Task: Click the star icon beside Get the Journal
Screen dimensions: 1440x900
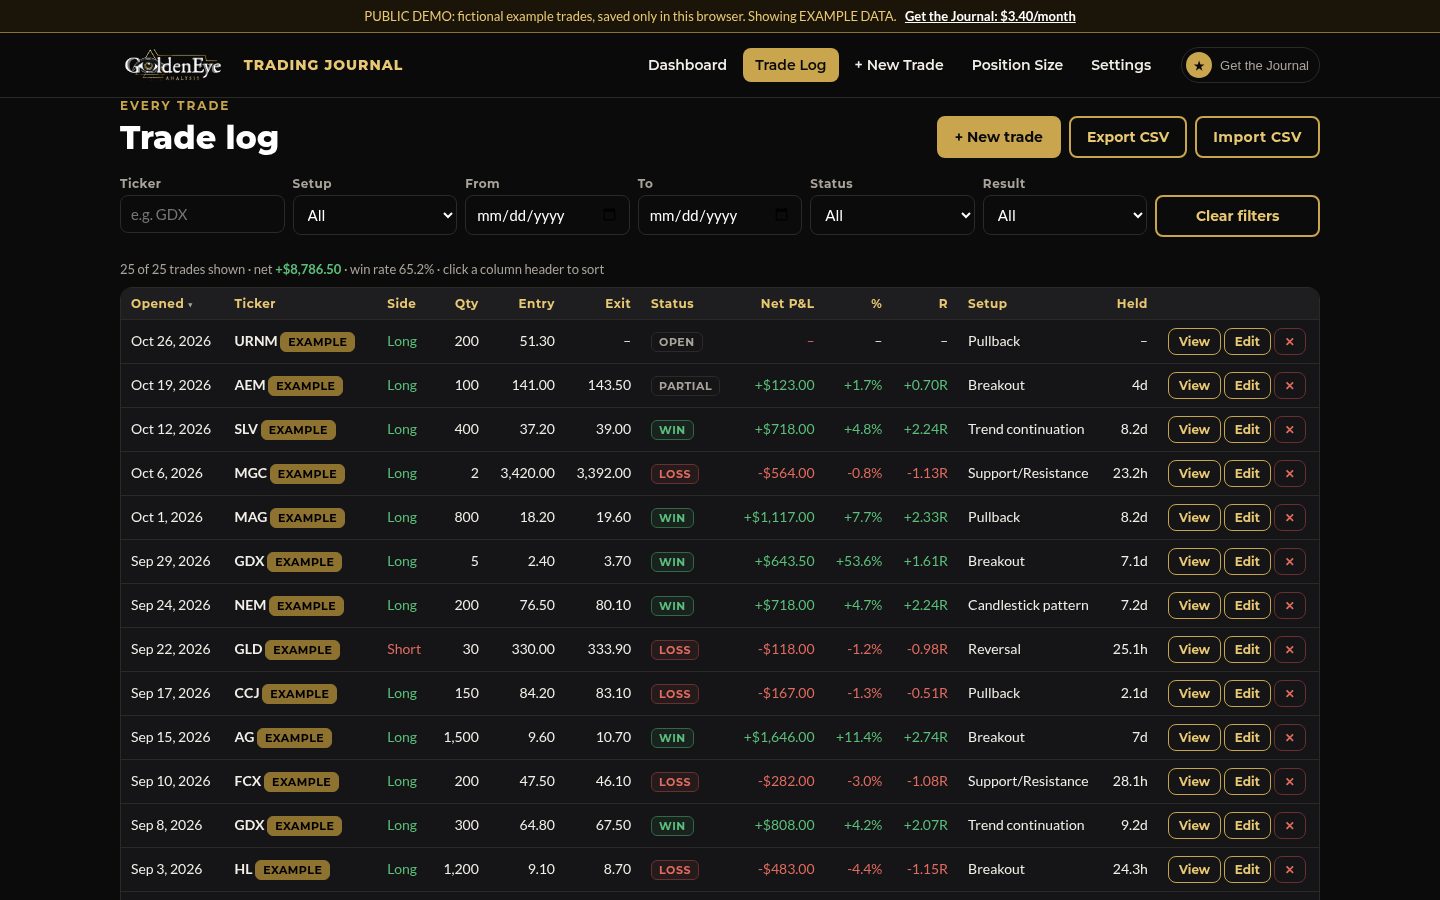Action: coord(1198,65)
